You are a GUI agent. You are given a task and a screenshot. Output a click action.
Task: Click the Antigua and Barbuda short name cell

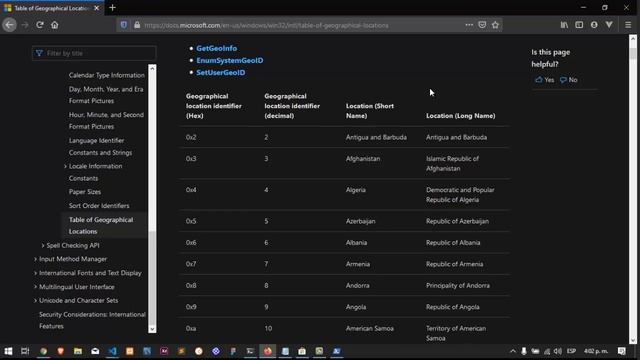click(x=376, y=137)
